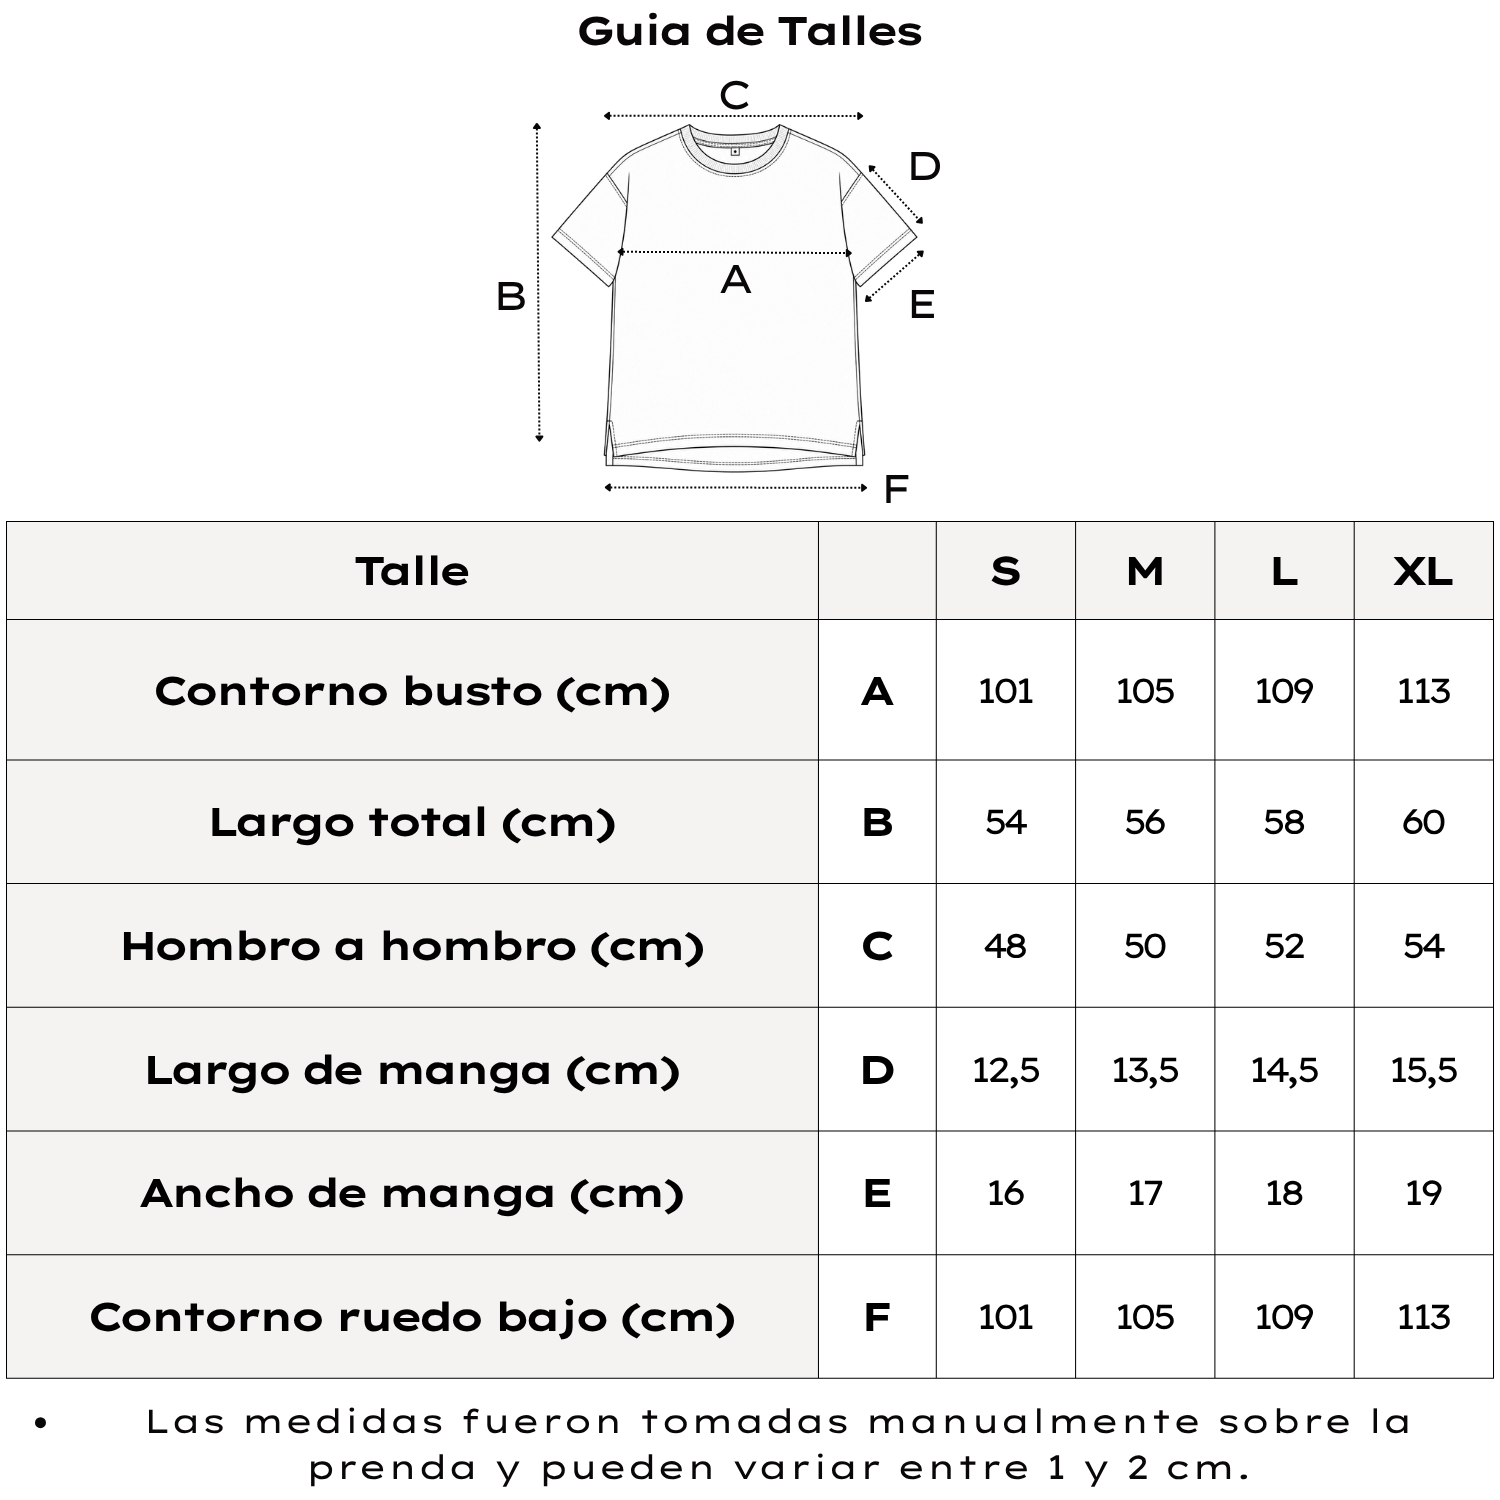
Task: Click letter F below the shirt hem
Action: click(x=896, y=489)
